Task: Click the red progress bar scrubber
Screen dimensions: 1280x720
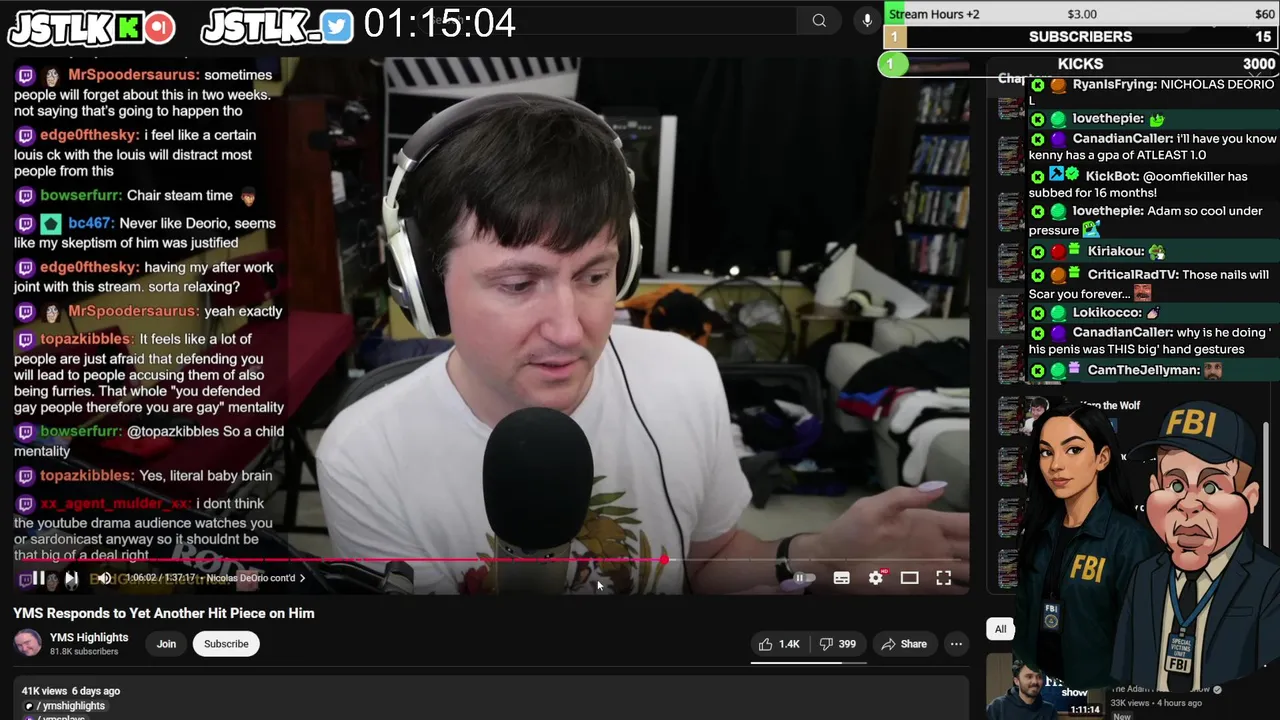Action: (x=664, y=560)
